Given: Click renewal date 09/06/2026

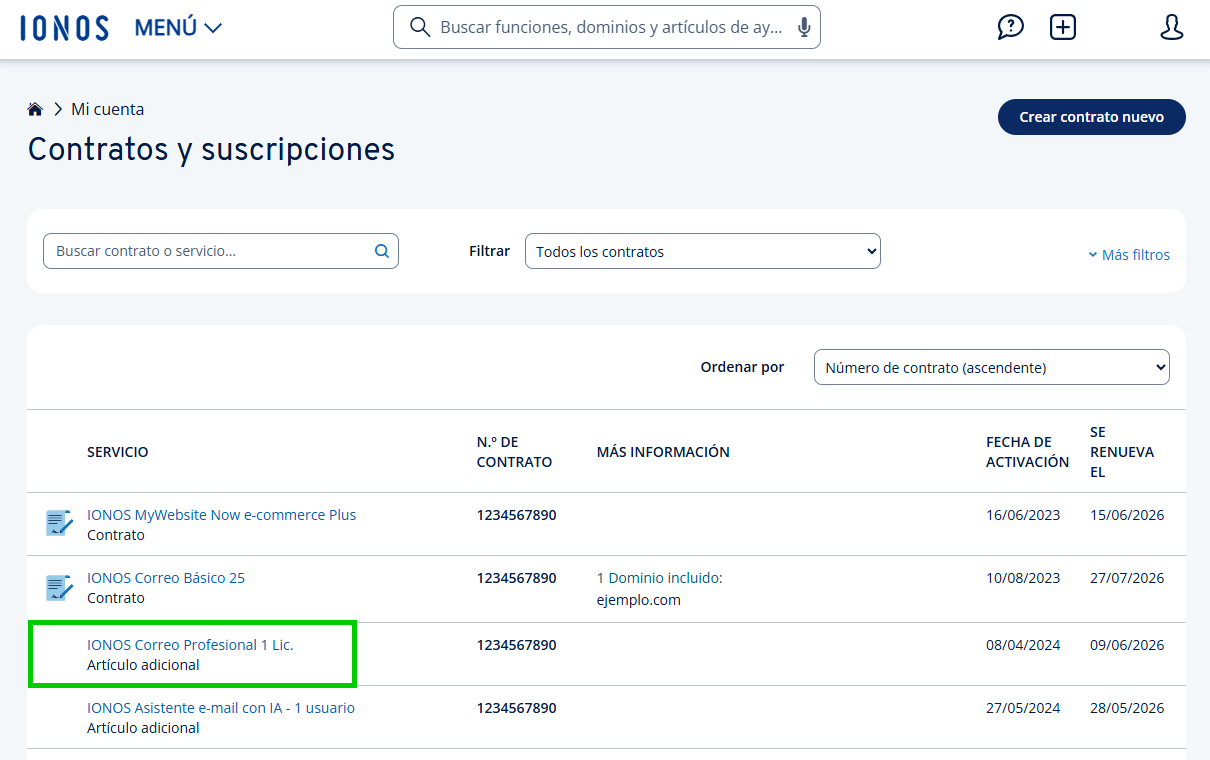Looking at the screenshot, I should point(1127,645).
